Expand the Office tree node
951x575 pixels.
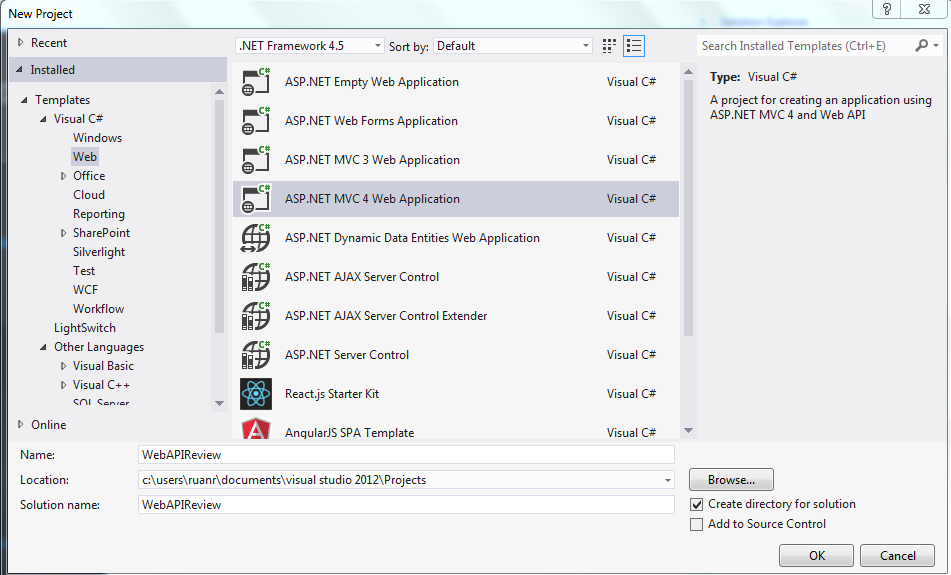(63, 176)
